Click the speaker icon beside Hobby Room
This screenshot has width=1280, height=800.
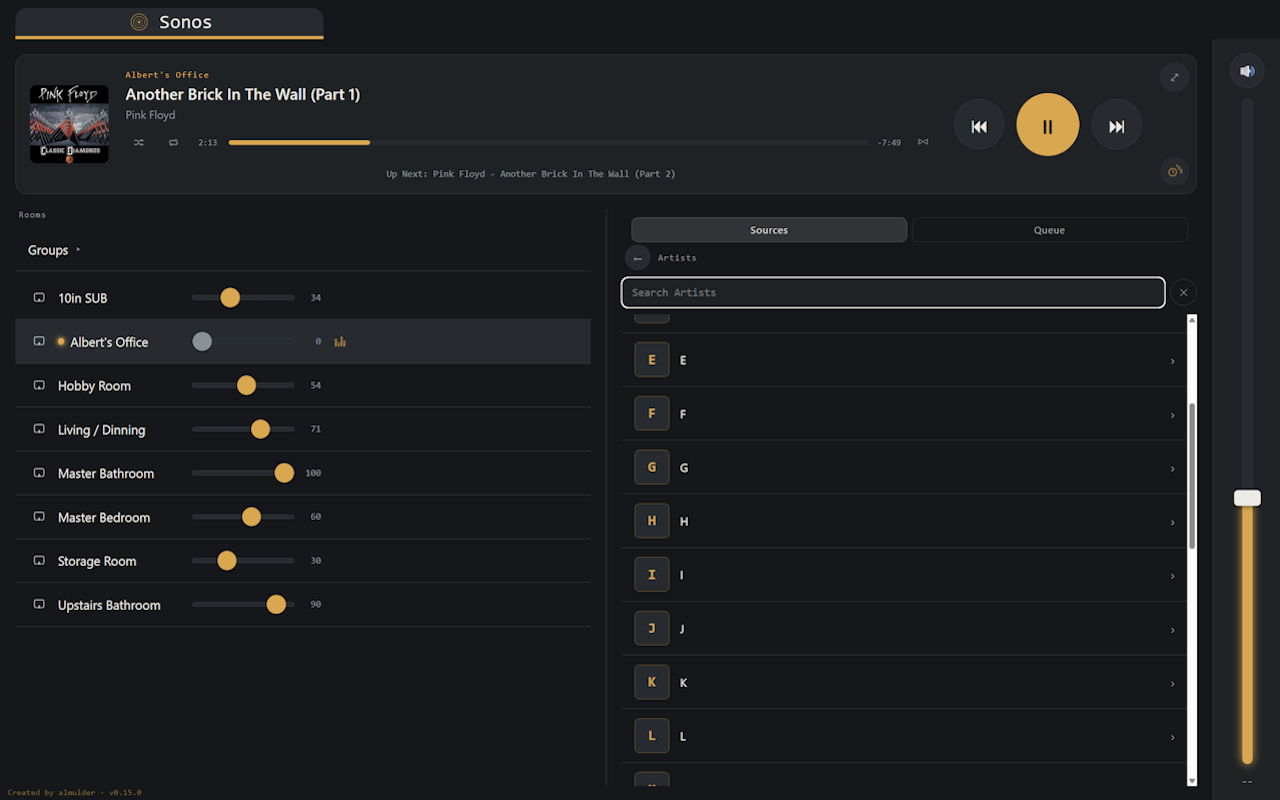[39, 386]
